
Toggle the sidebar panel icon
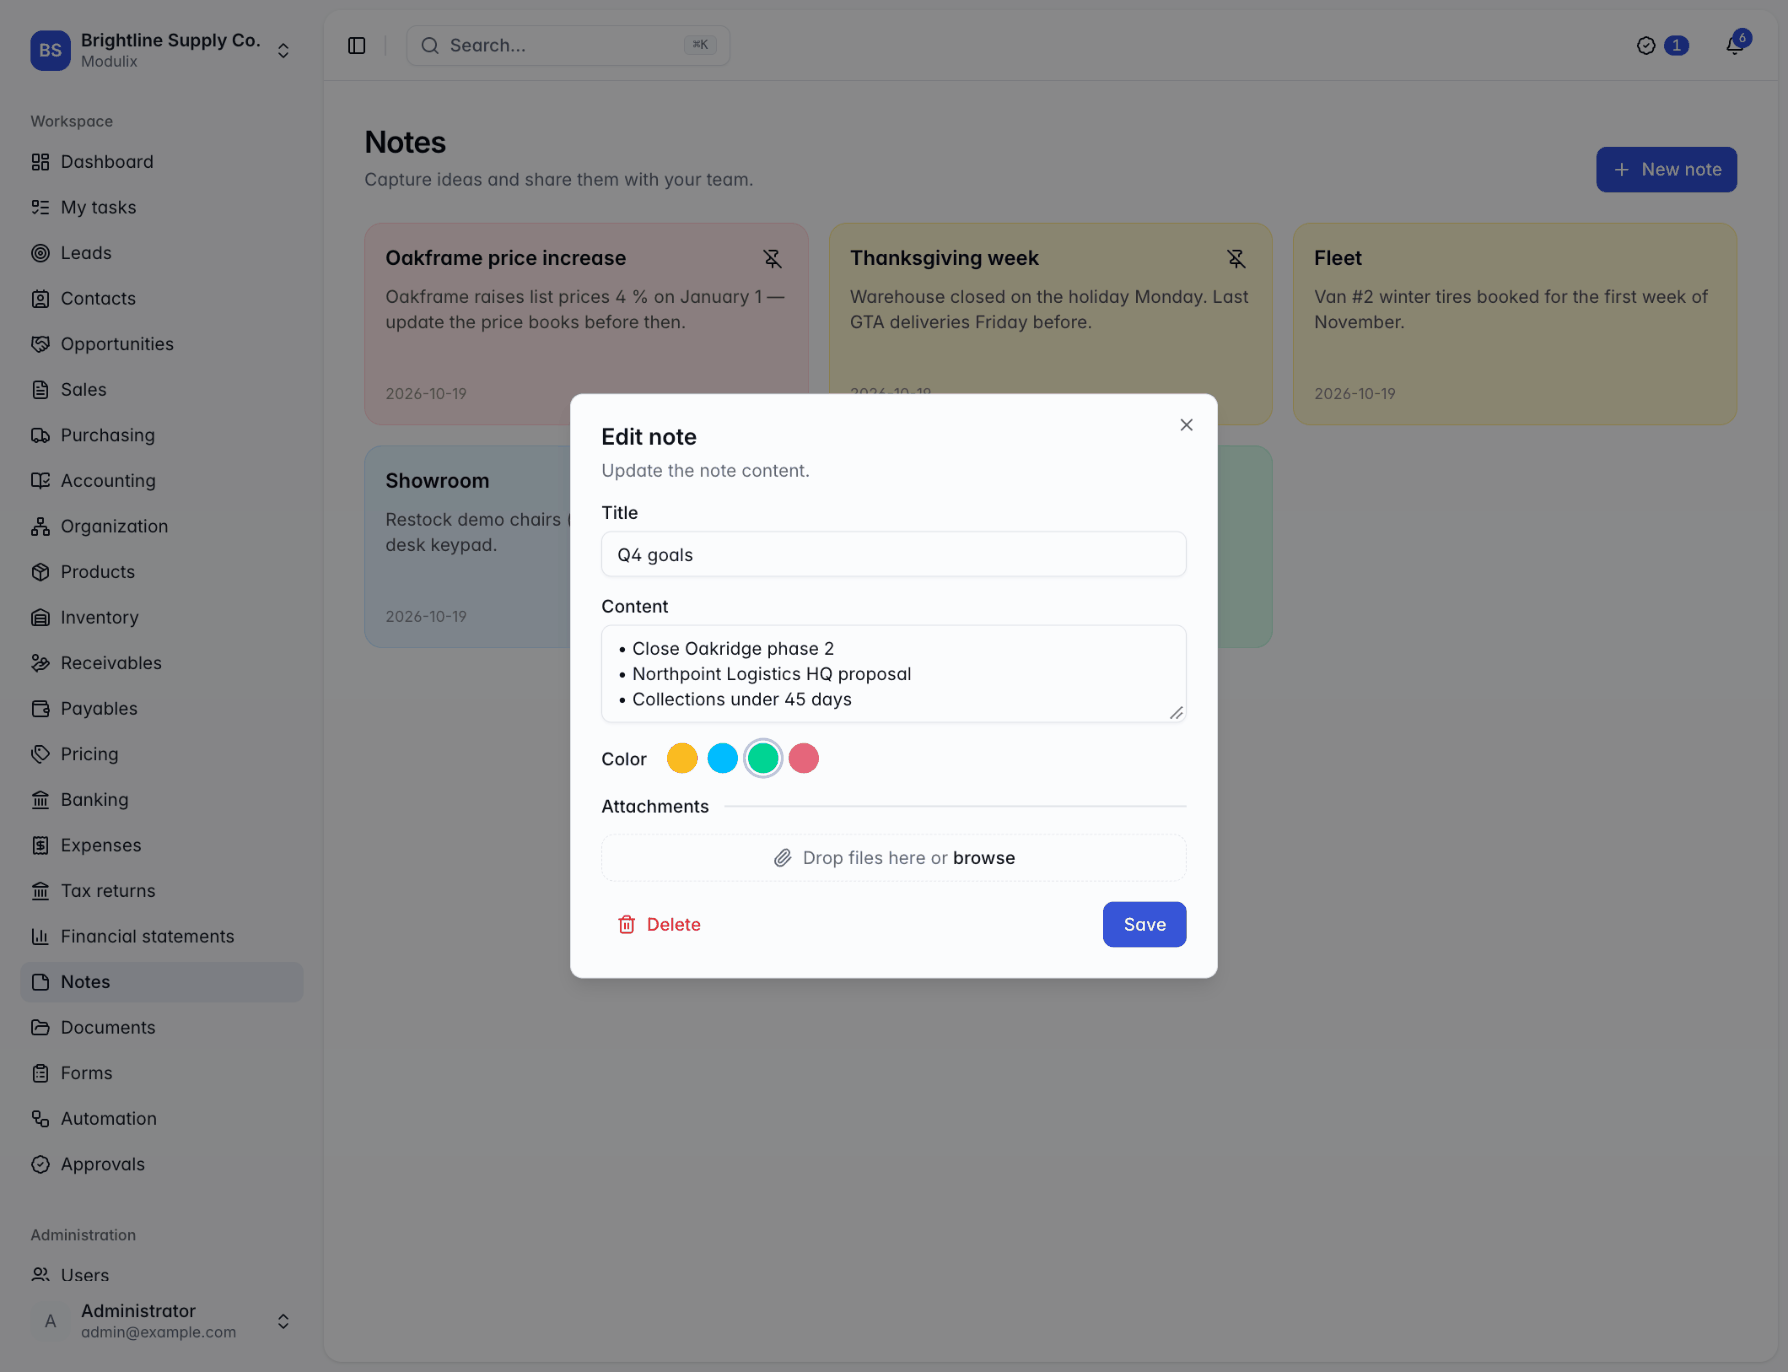357,46
